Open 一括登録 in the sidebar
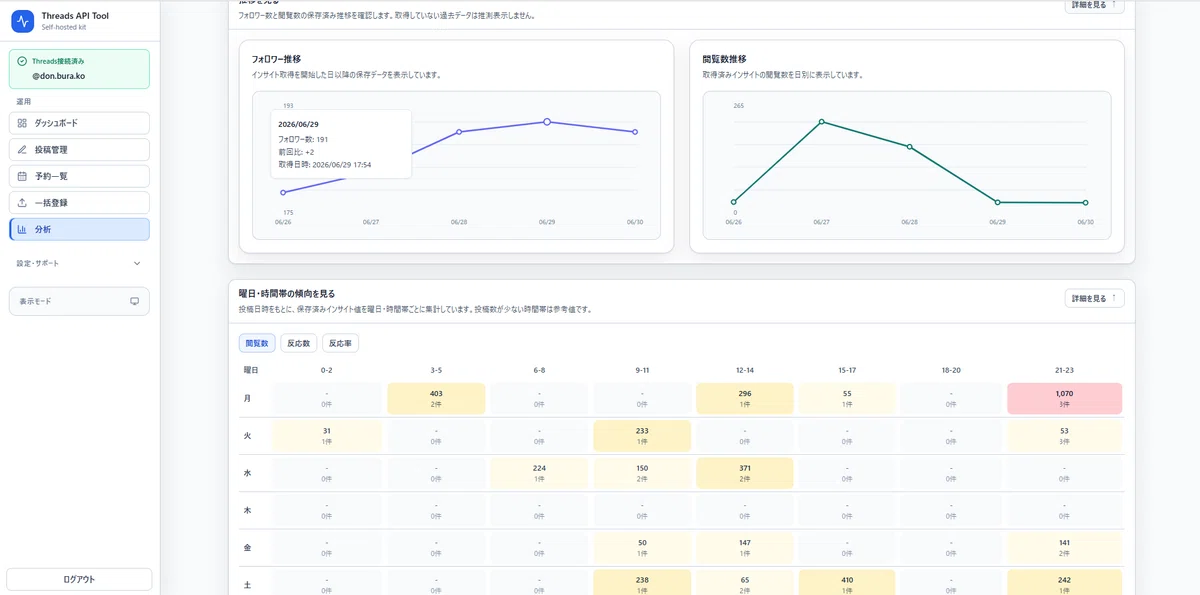This screenshot has height=595, width=1200. coord(79,202)
